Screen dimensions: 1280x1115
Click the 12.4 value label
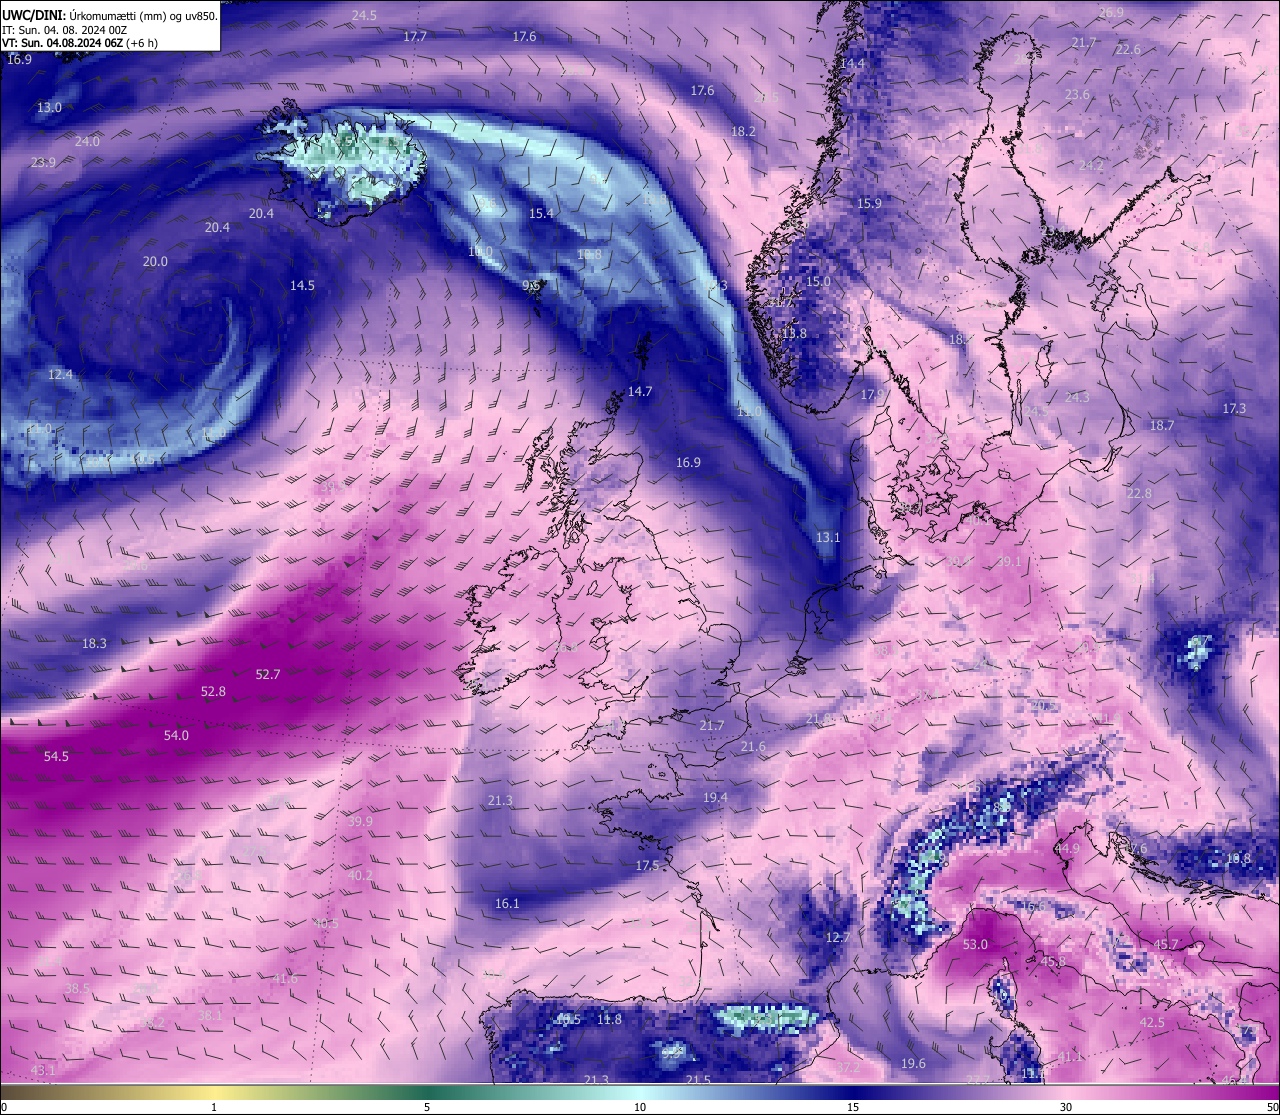(x=60, y=374)
